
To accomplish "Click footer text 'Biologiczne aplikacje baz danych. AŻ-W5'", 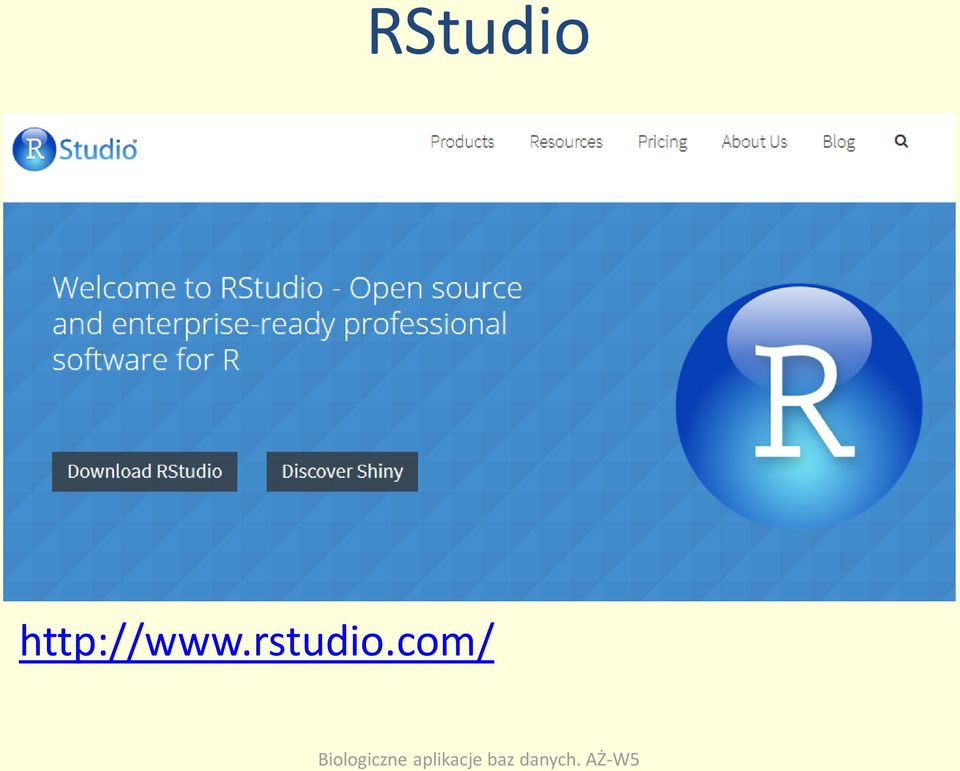I will [479, 759].
